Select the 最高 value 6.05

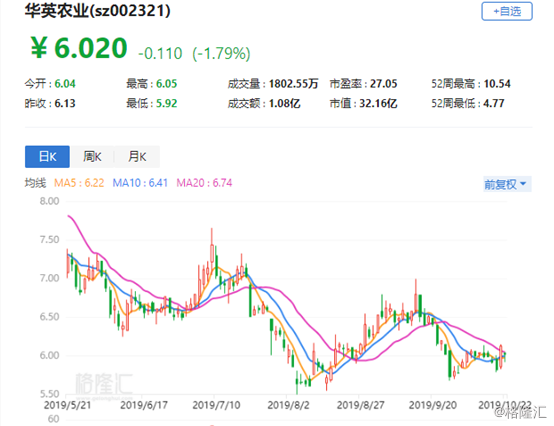[166, 84]
